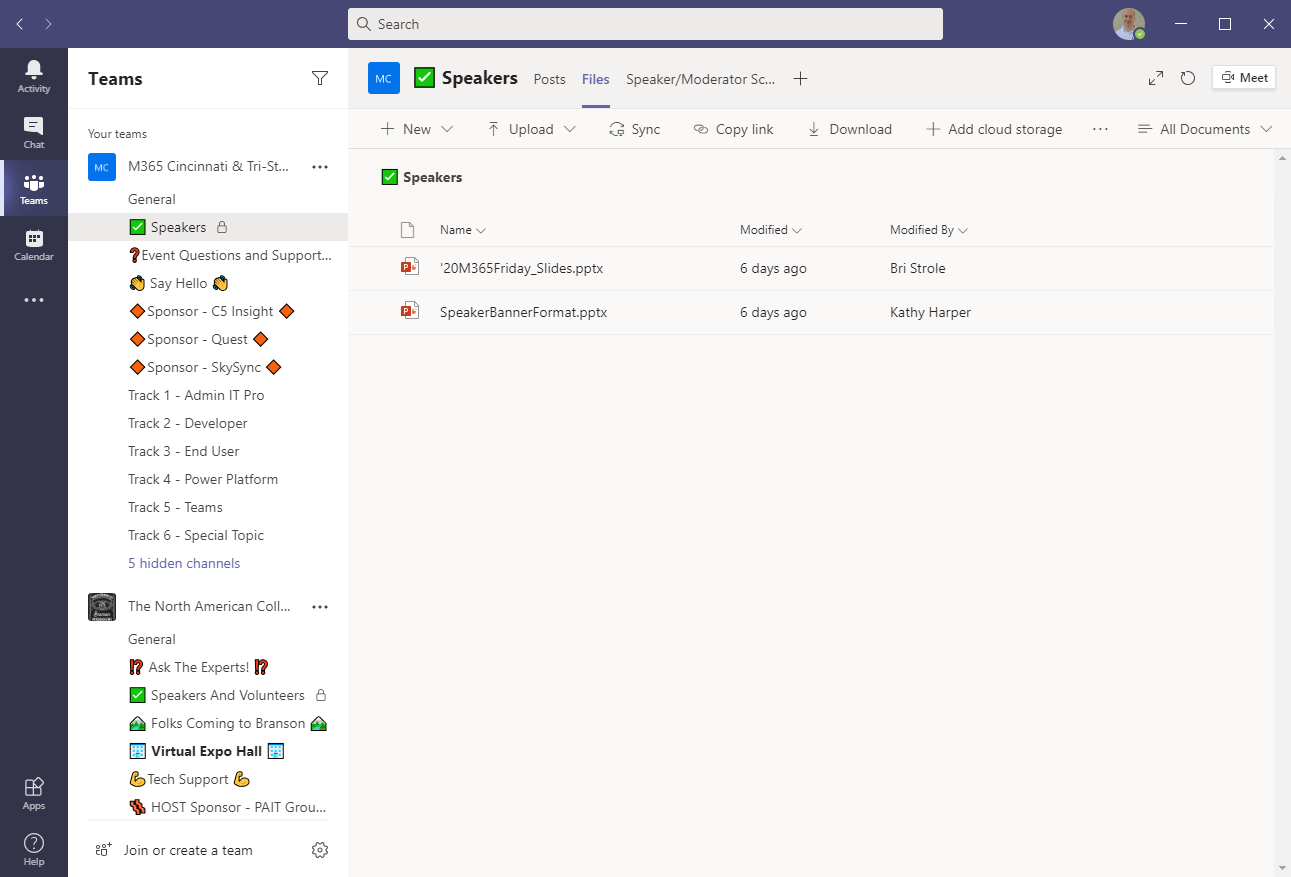Screen dimensions: 1291x877
Task: Sort by the Modified By column
Action: click(x=929, y=230)
